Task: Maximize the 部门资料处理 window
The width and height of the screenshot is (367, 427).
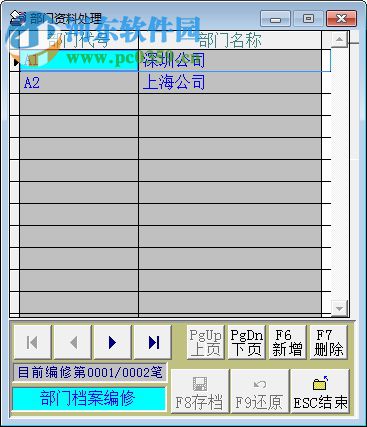Action: (x=308, y=18)
